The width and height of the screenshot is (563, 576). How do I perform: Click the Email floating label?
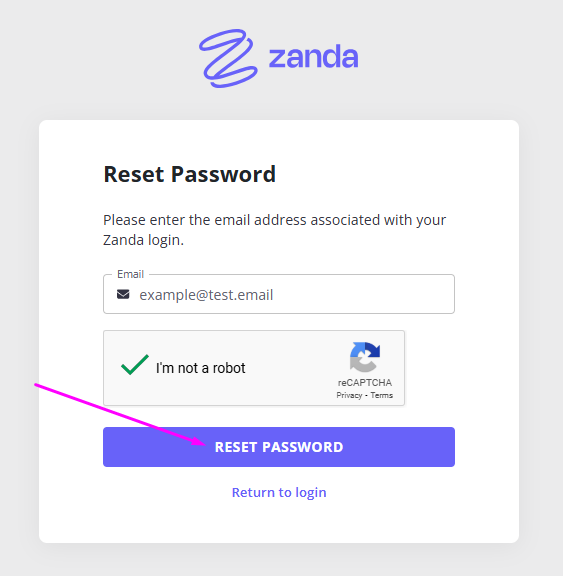[x=130, y=274]
